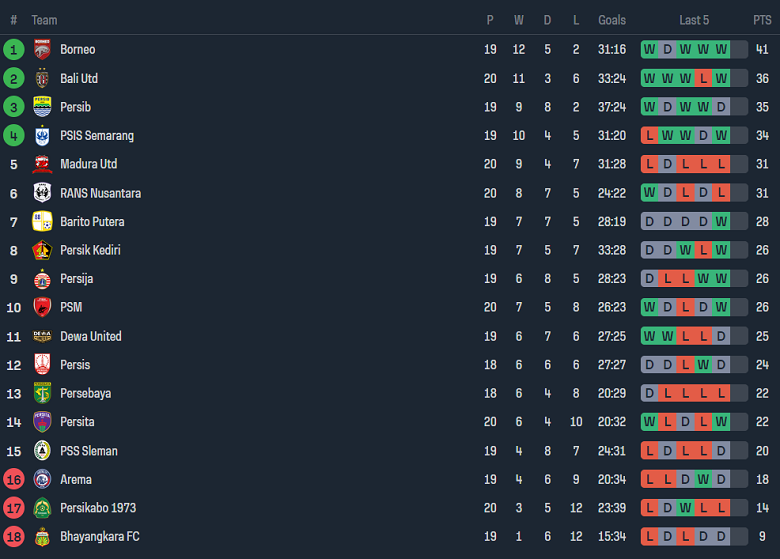
Task: Sort standings by Goals column header
Action: (x=612, y=20)
